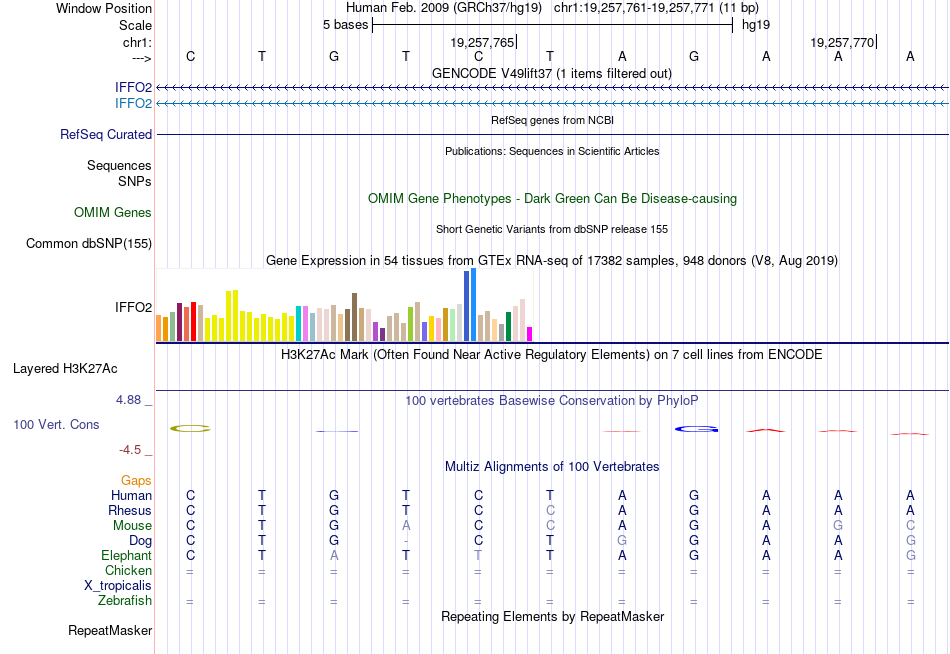Select the Human alignment row label
Screen dimensions: 950x654
pos(131,496)
